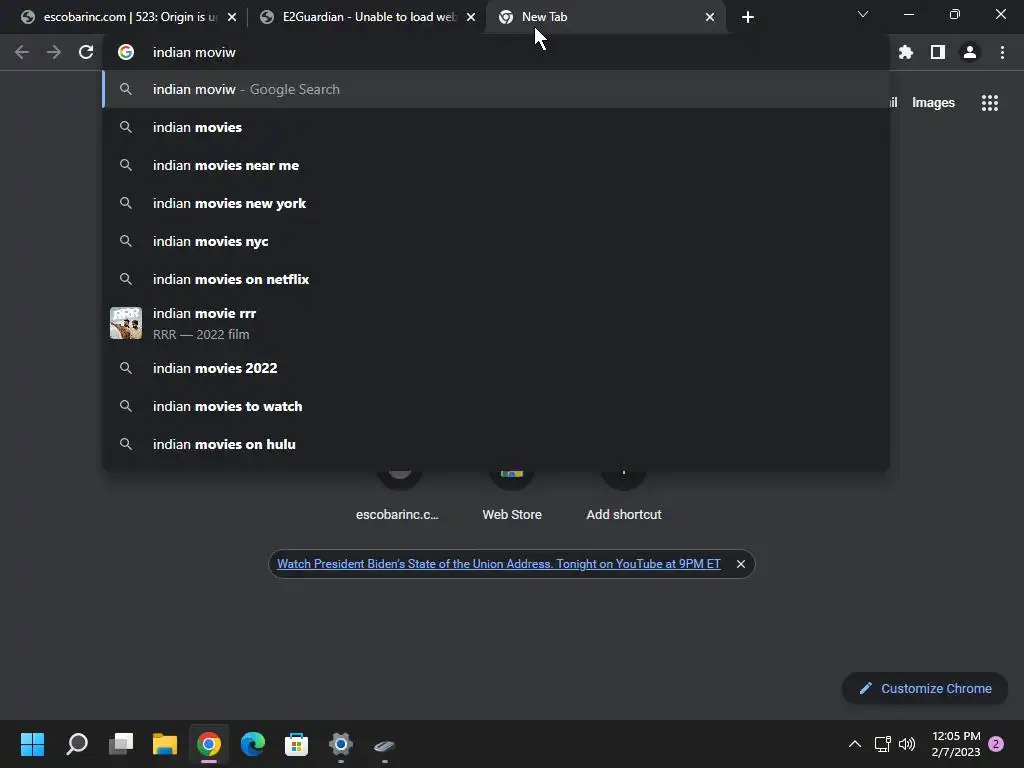
Task: Open the State of the Union YouTube link
Action: click(x=499, y=564)
